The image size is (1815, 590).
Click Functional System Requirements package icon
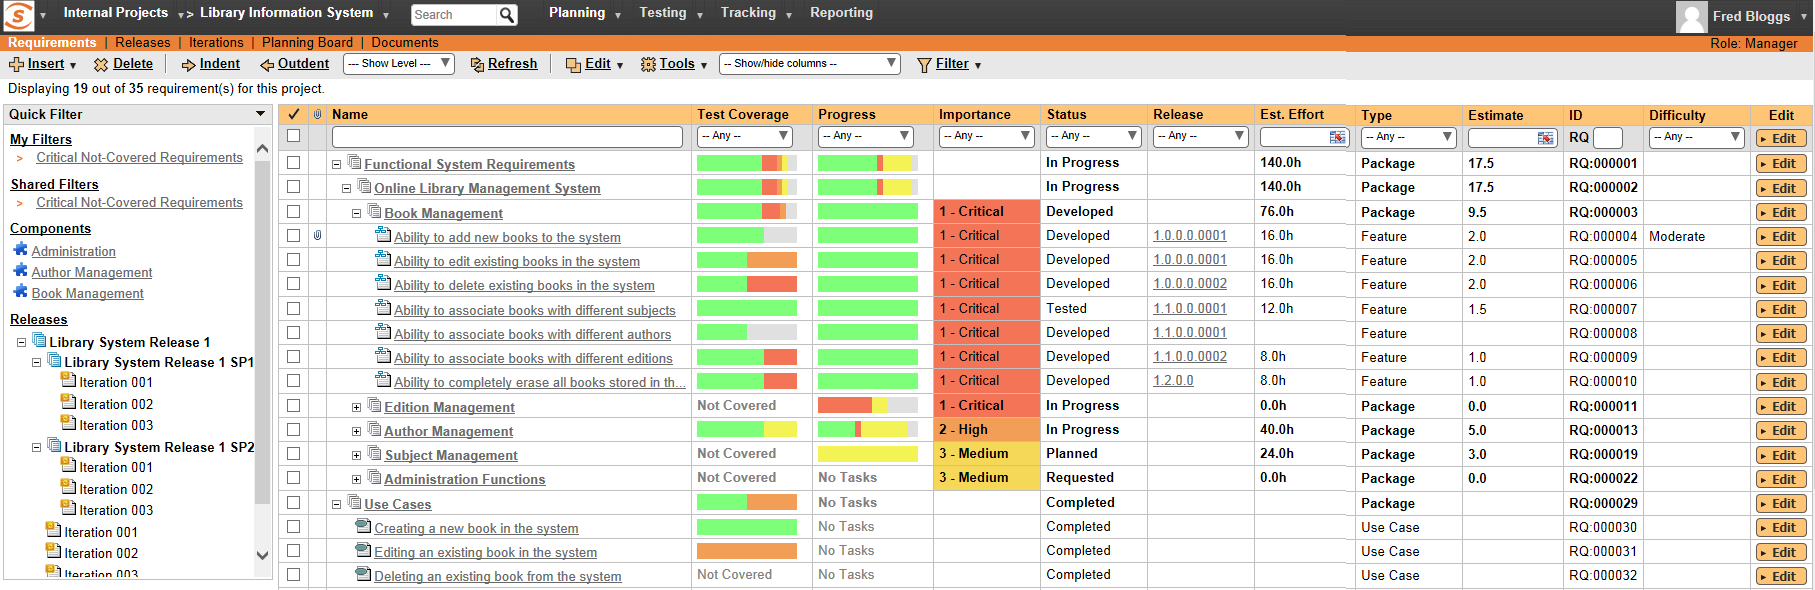point(354,162)
